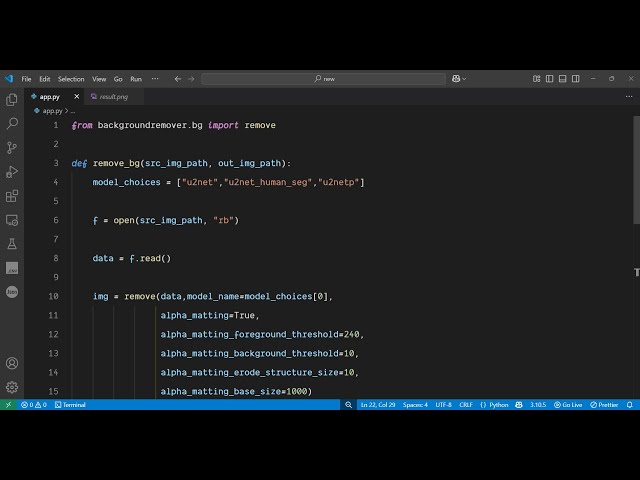Click app.py in the breadcrumb
The width and height of the screenshot is (640, 480).
point(52,111)
